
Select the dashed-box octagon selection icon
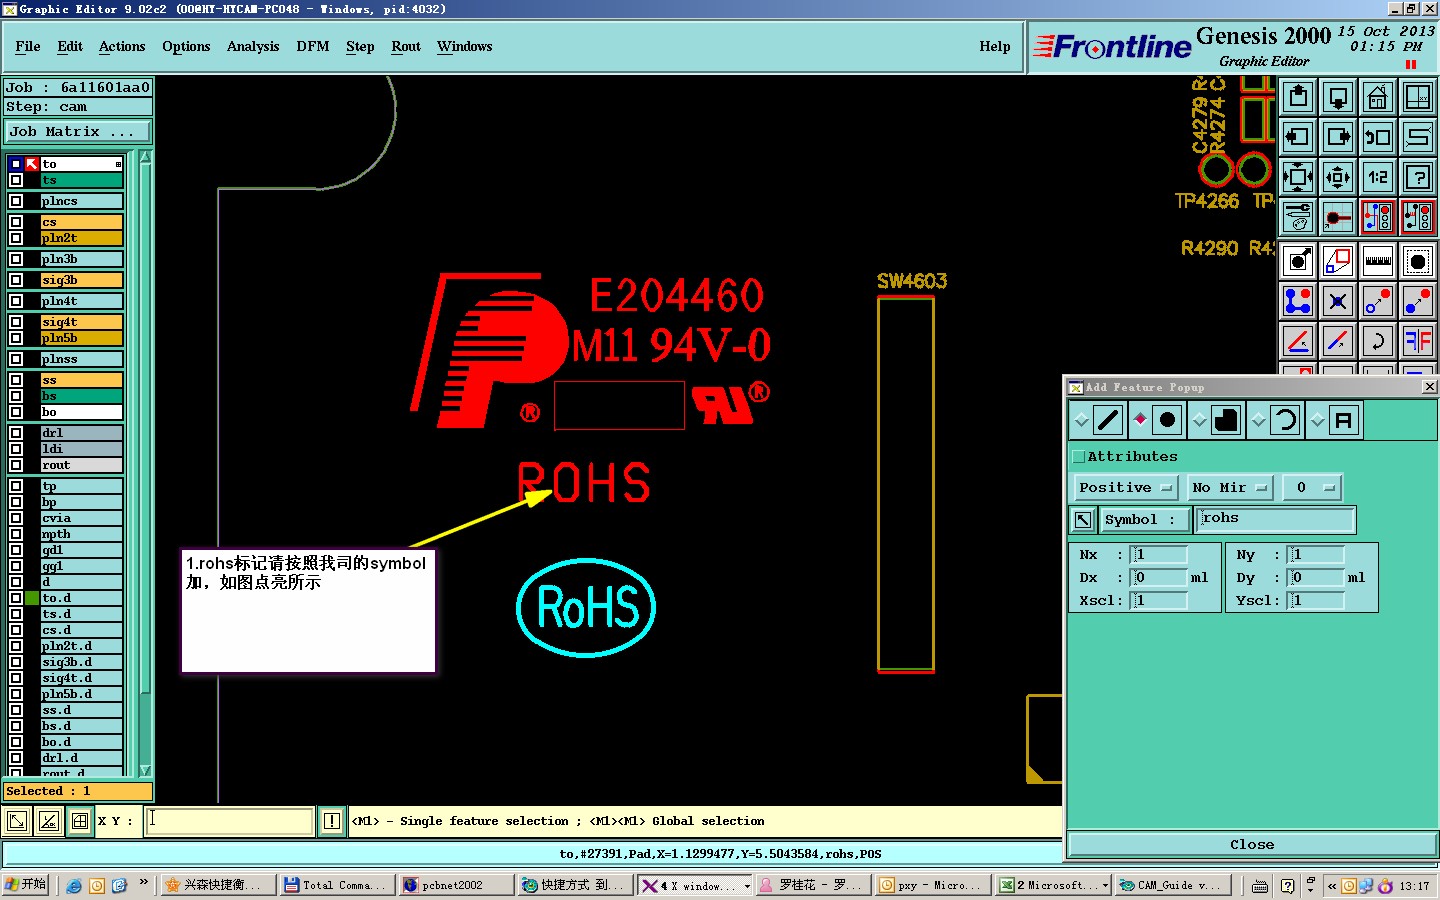(1418, 262)
